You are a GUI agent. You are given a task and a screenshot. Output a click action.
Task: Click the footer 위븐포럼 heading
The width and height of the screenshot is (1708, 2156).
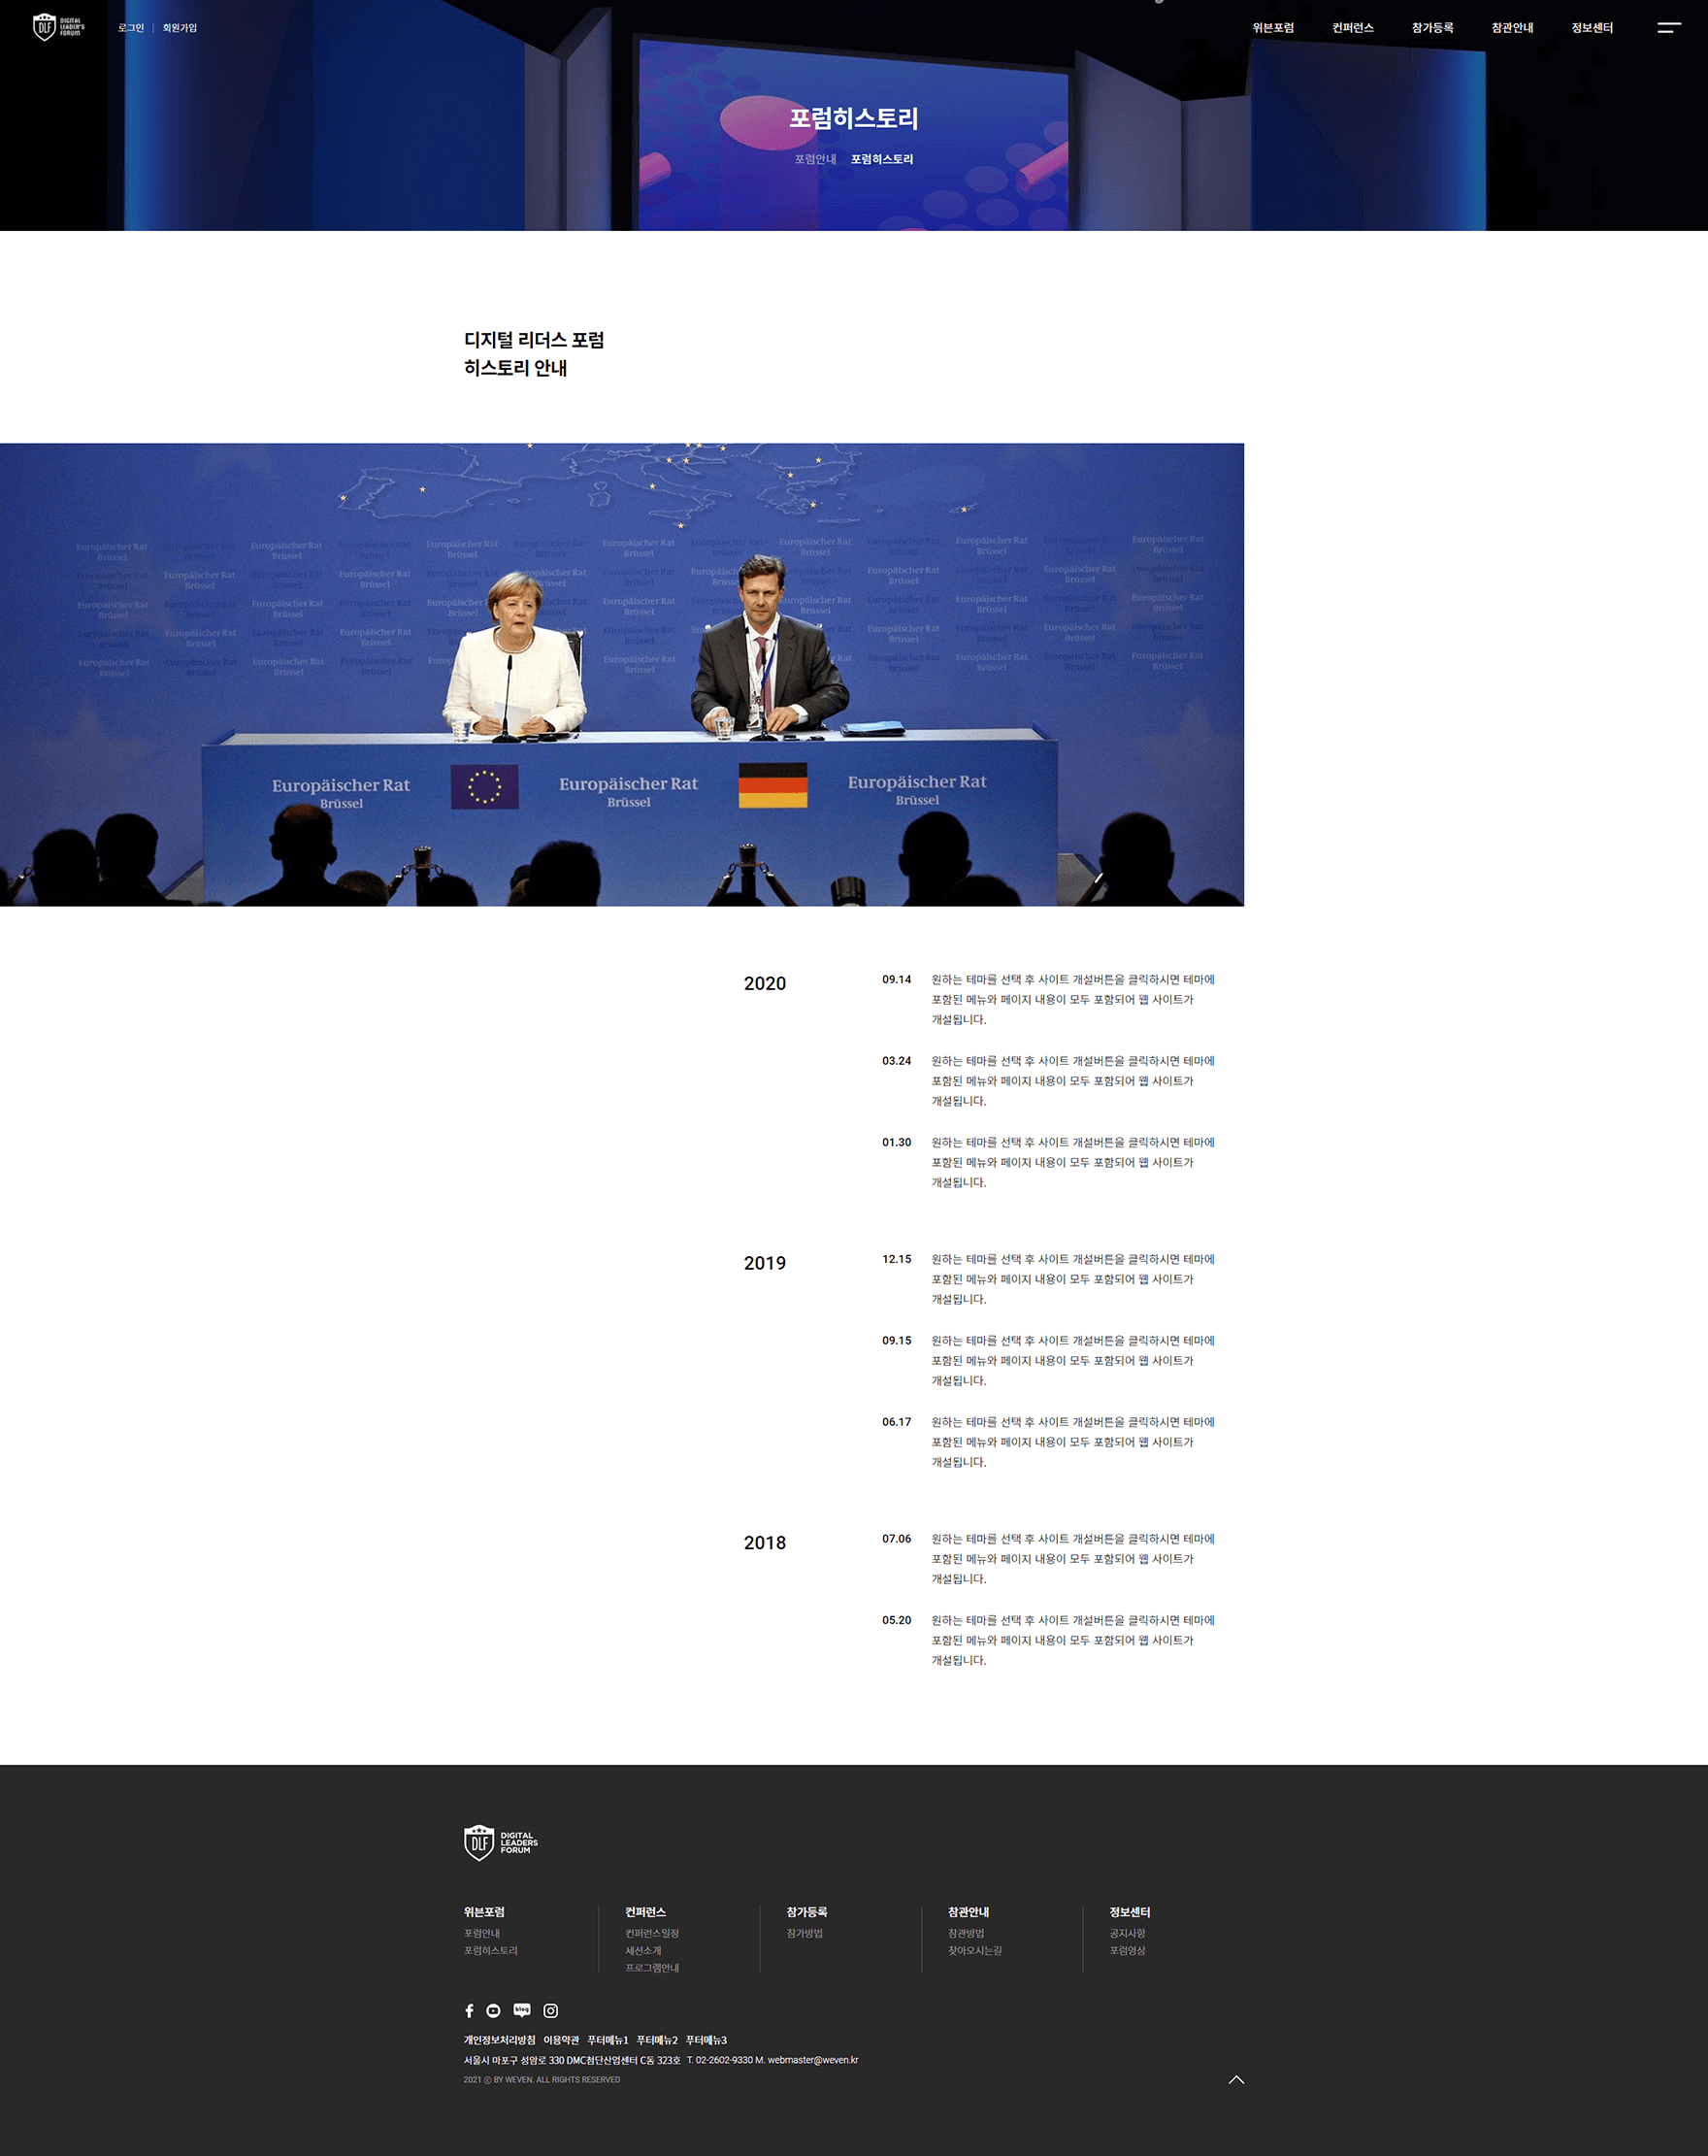coord(484,1912)
